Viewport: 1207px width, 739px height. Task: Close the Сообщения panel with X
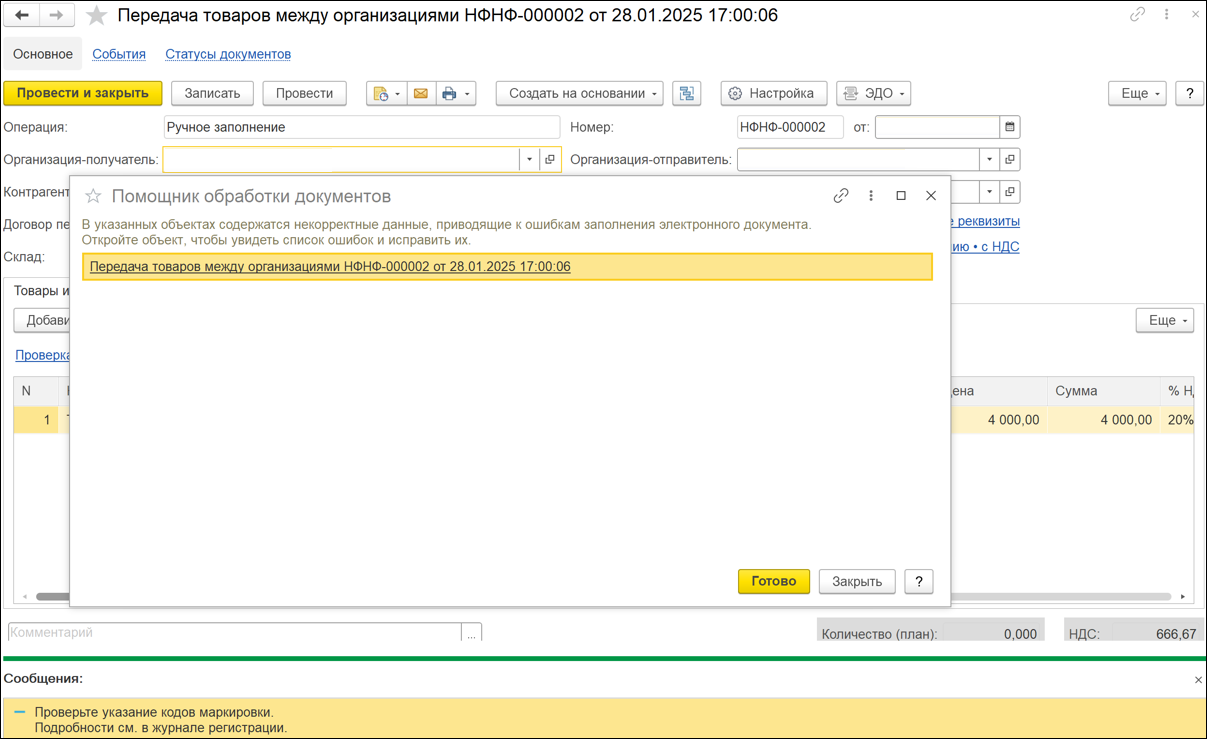(1198, 679)
